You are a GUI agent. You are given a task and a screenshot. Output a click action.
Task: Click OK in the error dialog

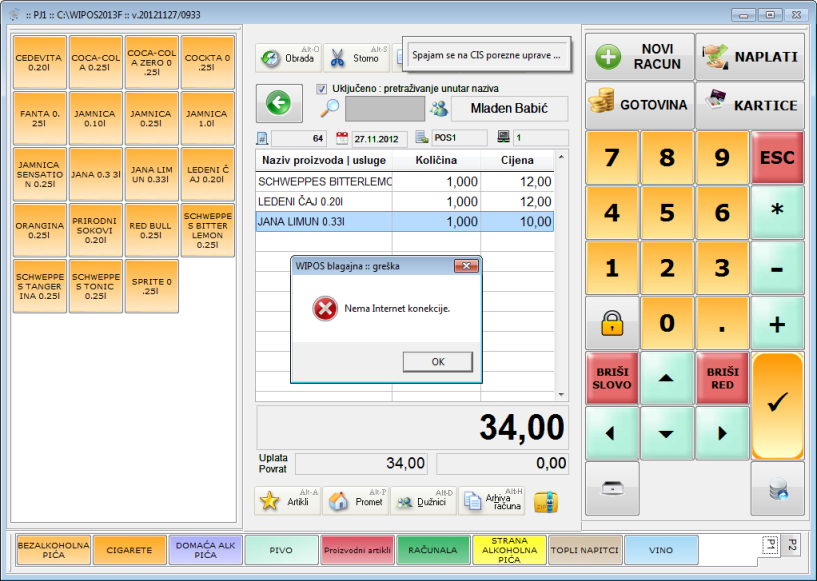tap(437, 361)
